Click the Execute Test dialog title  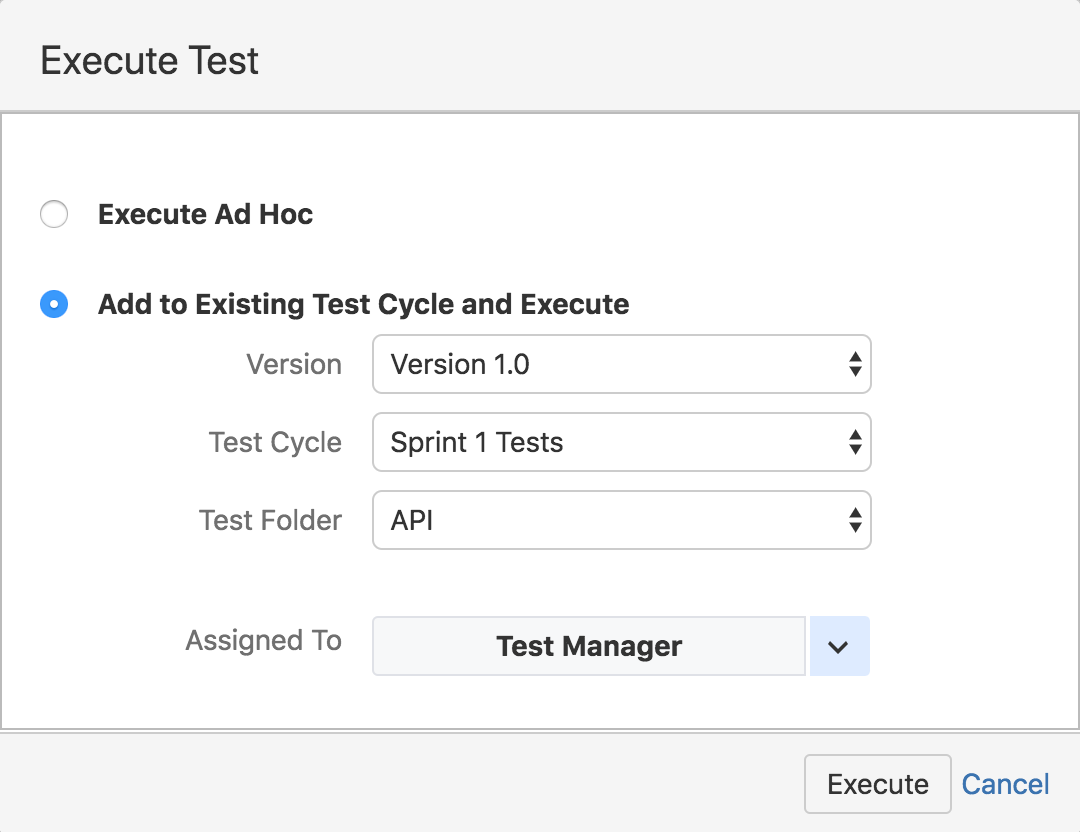[148, 60]
